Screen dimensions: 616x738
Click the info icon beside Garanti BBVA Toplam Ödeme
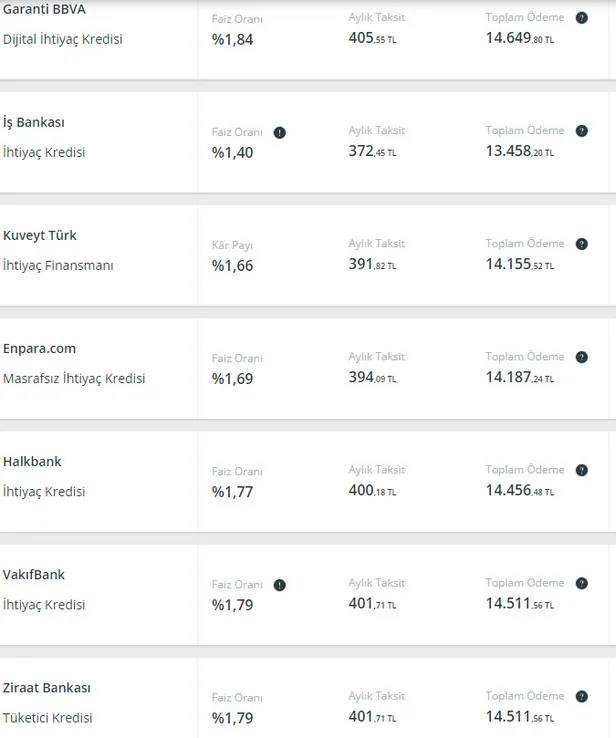click(x=581, y=18)
